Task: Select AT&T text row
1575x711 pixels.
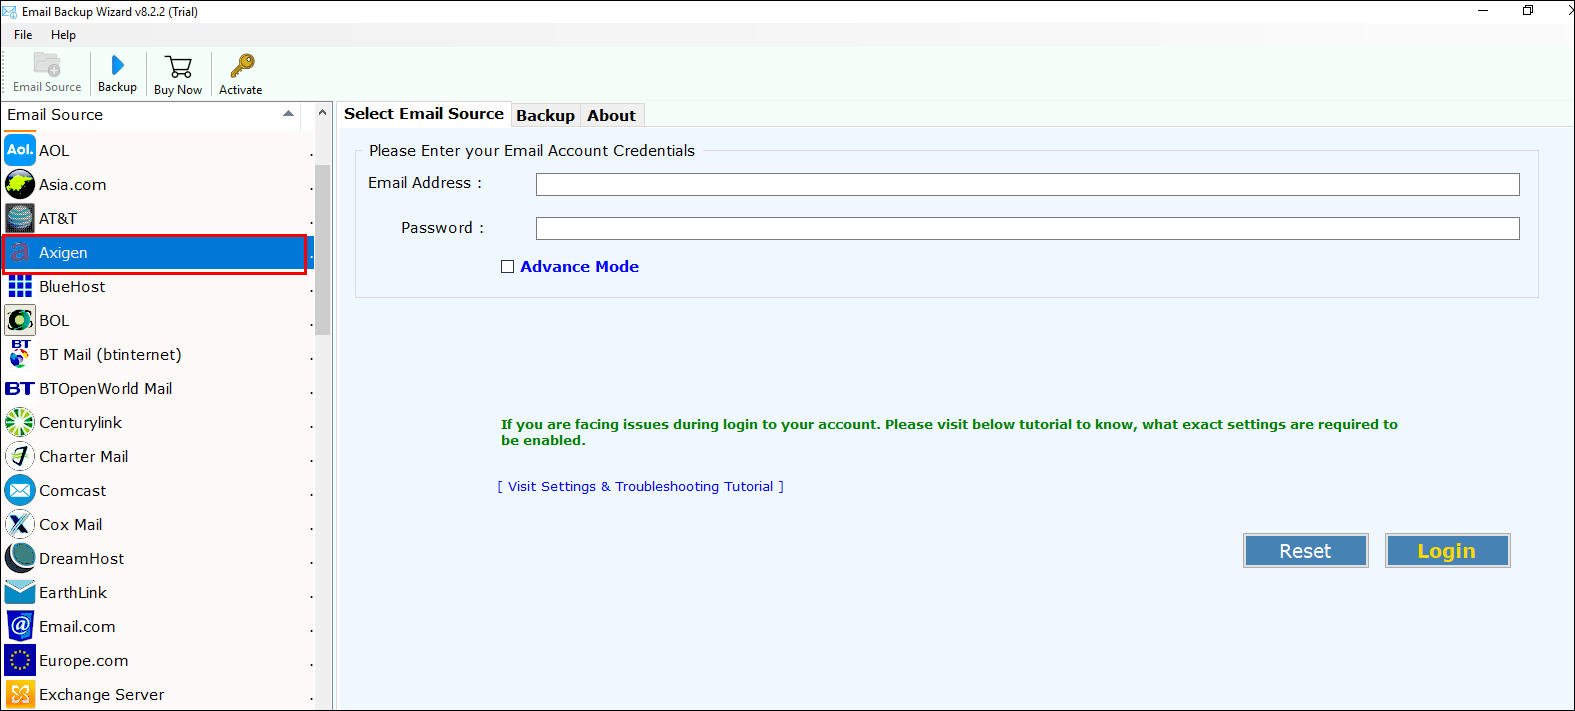Action: (58, 219)
